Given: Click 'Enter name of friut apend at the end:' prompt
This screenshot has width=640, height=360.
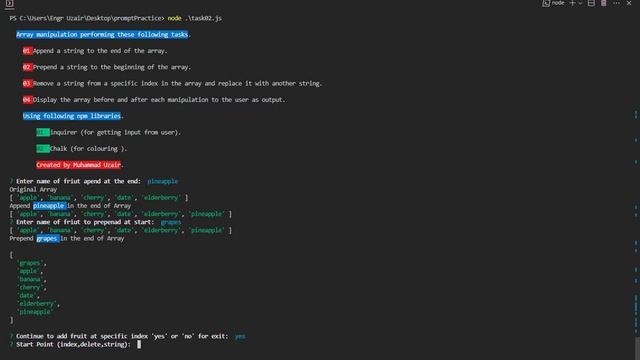Looking at the screenshot, I should (x=78, y=181).
